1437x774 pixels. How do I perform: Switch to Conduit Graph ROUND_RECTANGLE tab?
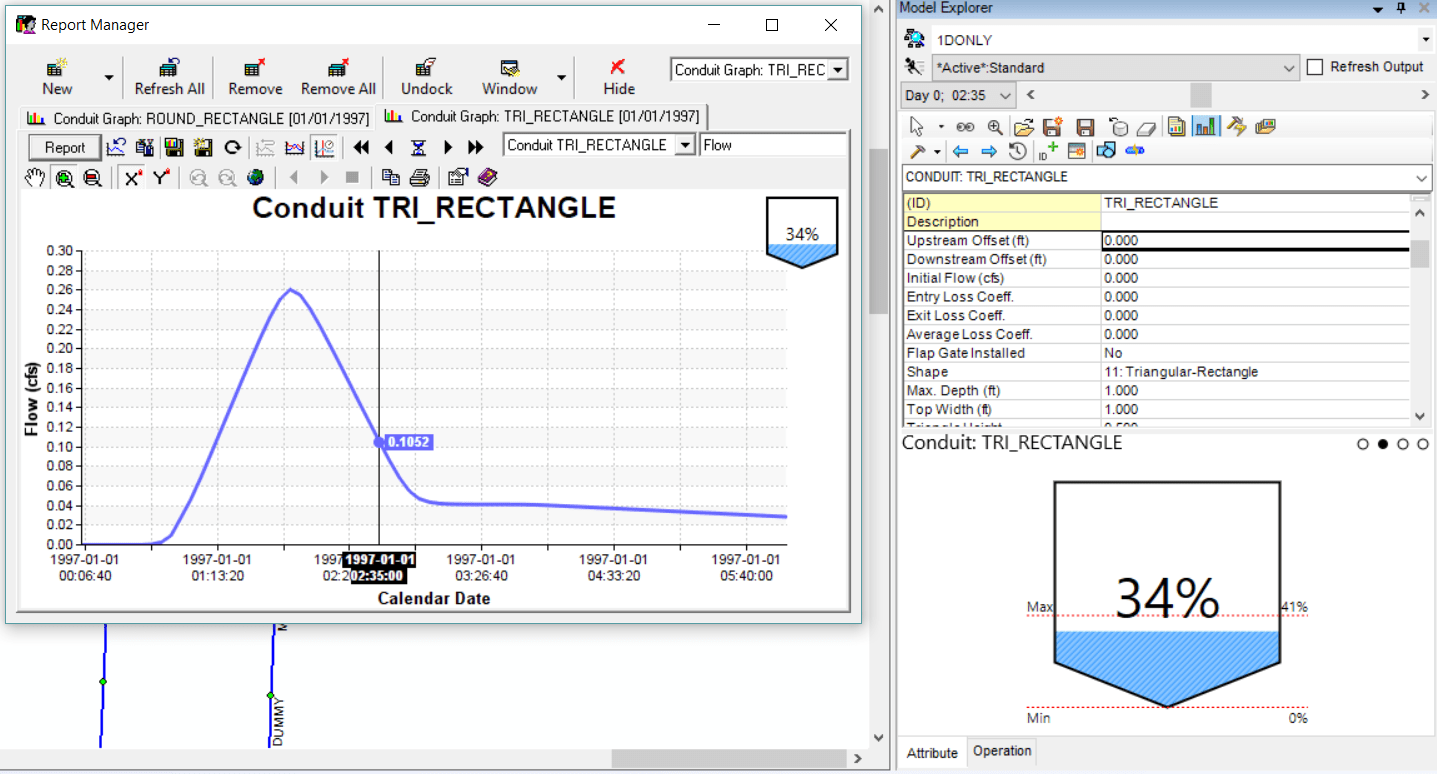(196, 118)
